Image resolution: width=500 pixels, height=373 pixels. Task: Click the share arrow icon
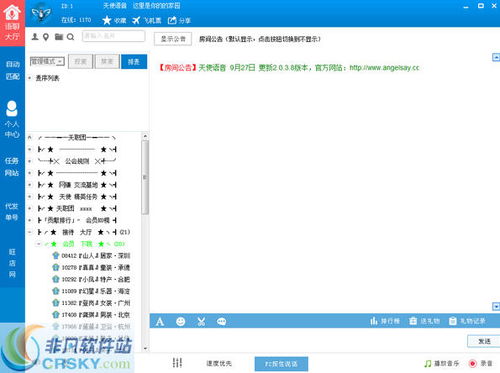click(172, 20)
